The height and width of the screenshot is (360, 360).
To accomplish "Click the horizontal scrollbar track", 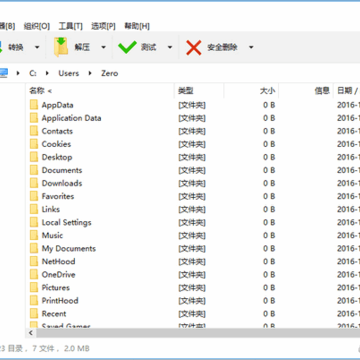I will point(198,333).
